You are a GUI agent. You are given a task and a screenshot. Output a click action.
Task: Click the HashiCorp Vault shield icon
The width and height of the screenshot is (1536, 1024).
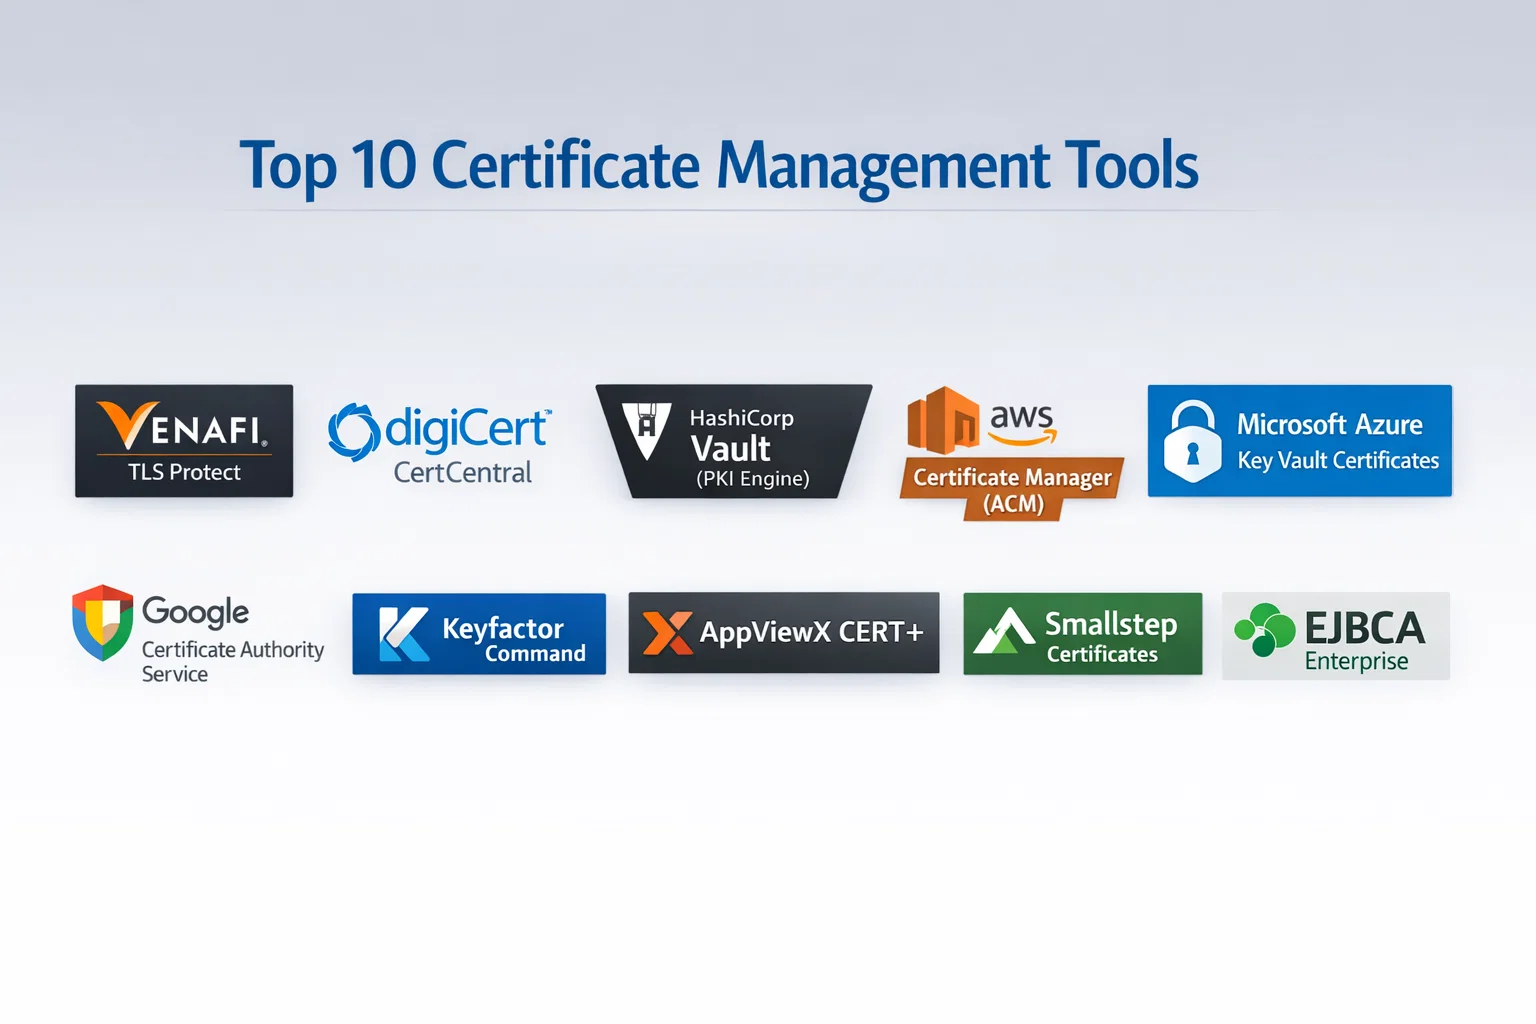[646, 429]
